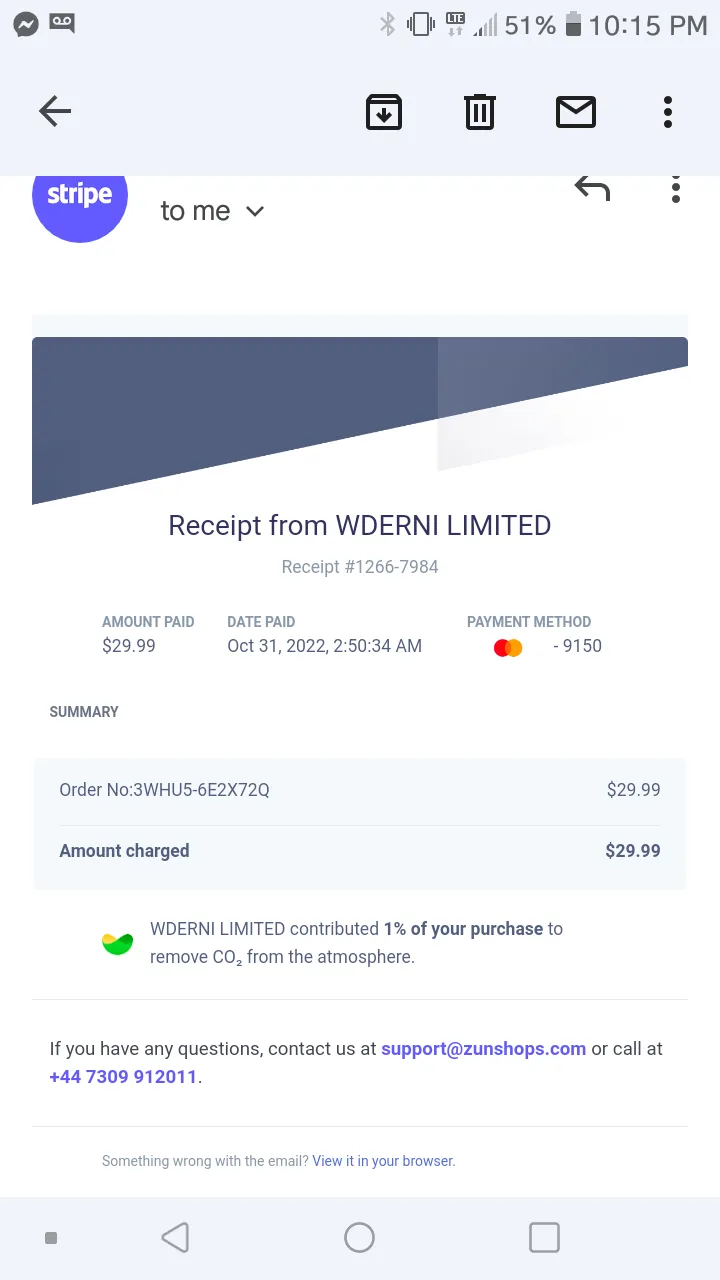Tap voicemail icon in status bar
720x1280 pixels.
point(62,23)
